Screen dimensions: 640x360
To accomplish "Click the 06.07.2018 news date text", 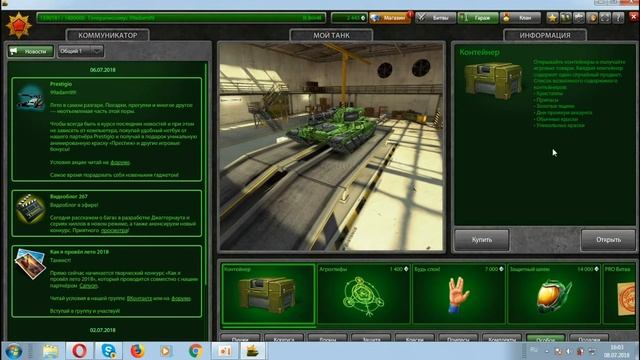I will pos(102,70).
